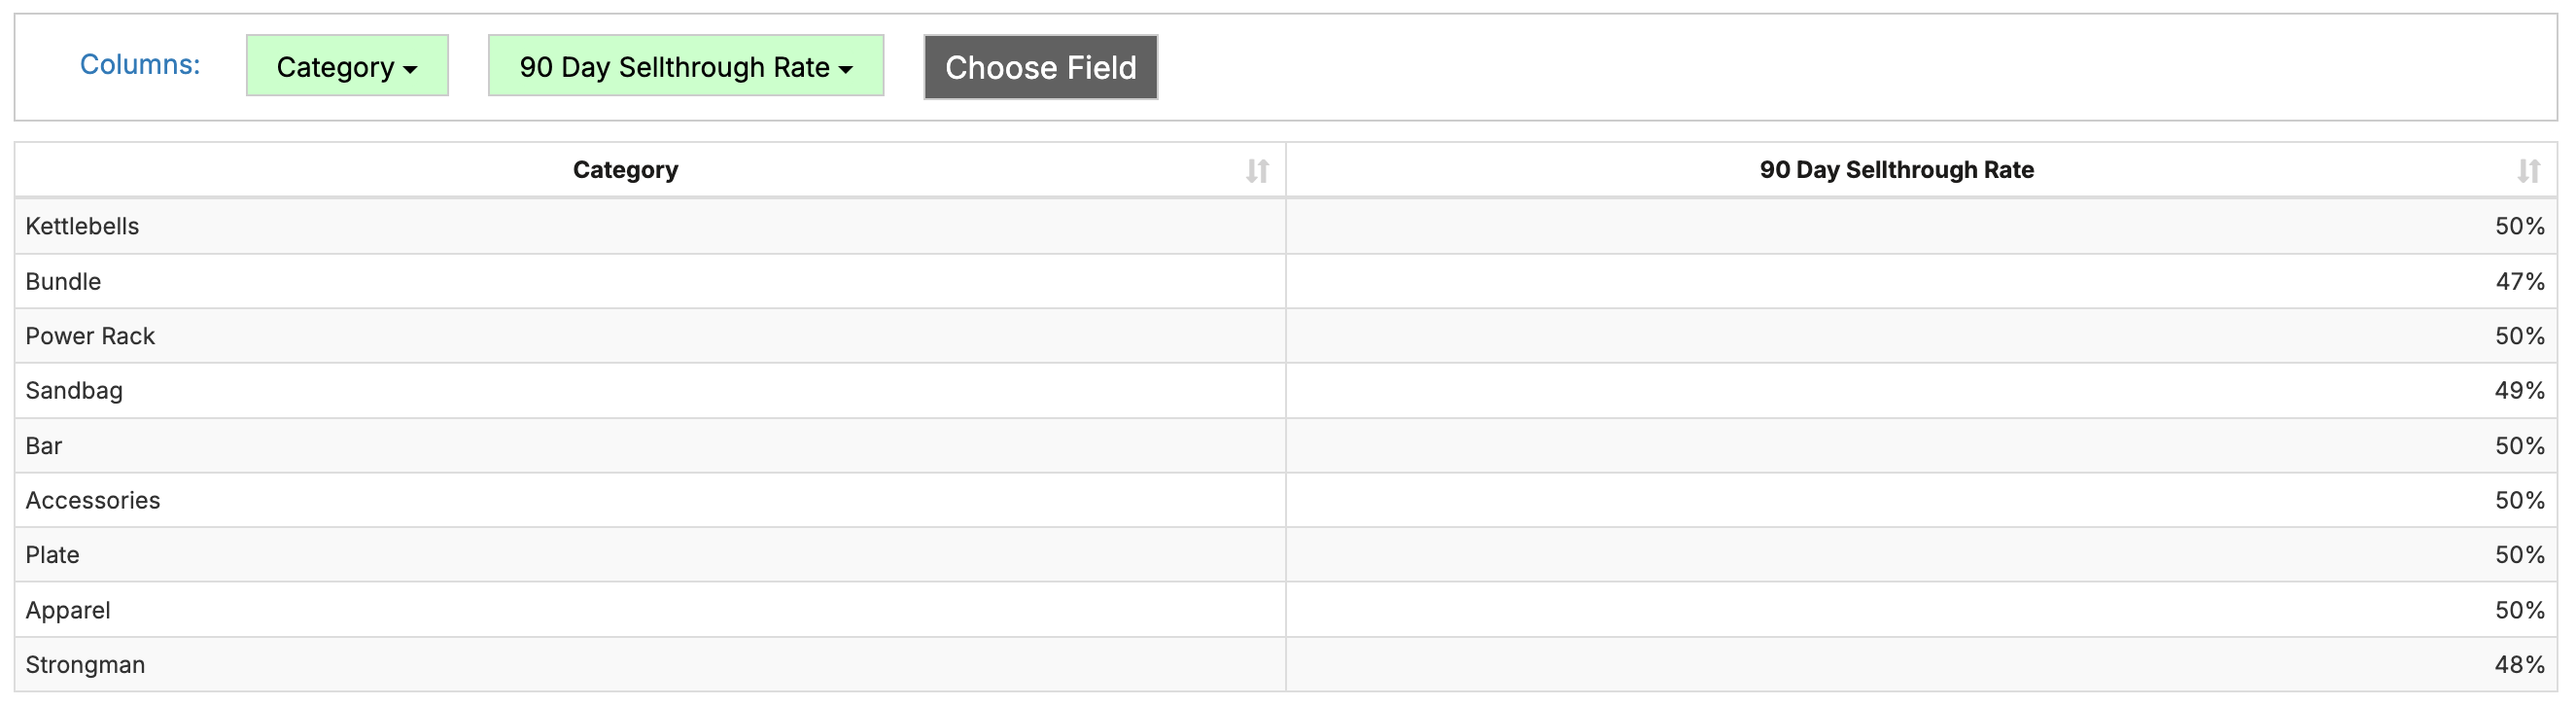
Task: Select the Power Rack category cell
Action: coord(90,336)
